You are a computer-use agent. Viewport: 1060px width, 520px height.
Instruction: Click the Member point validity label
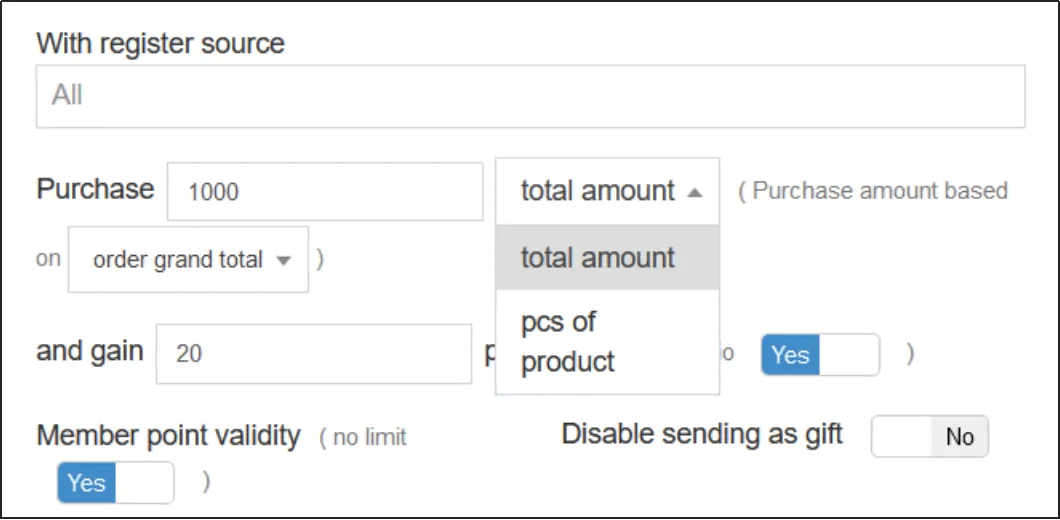click(168, 436)
